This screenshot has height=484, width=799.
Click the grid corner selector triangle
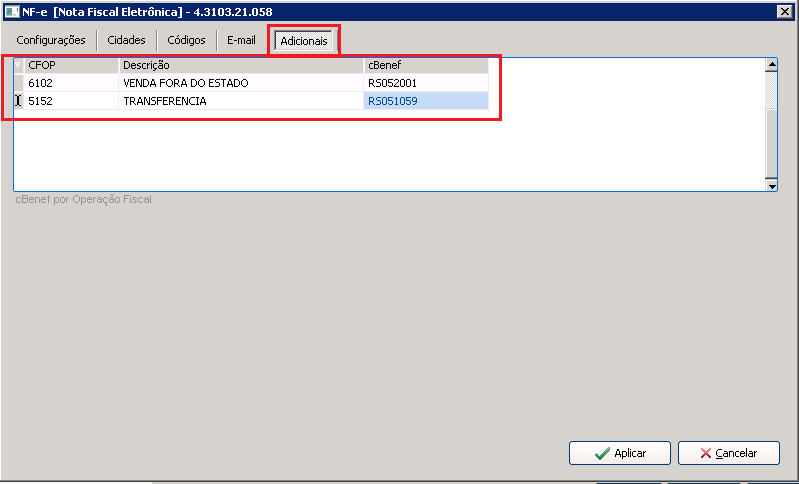point(18,65)
